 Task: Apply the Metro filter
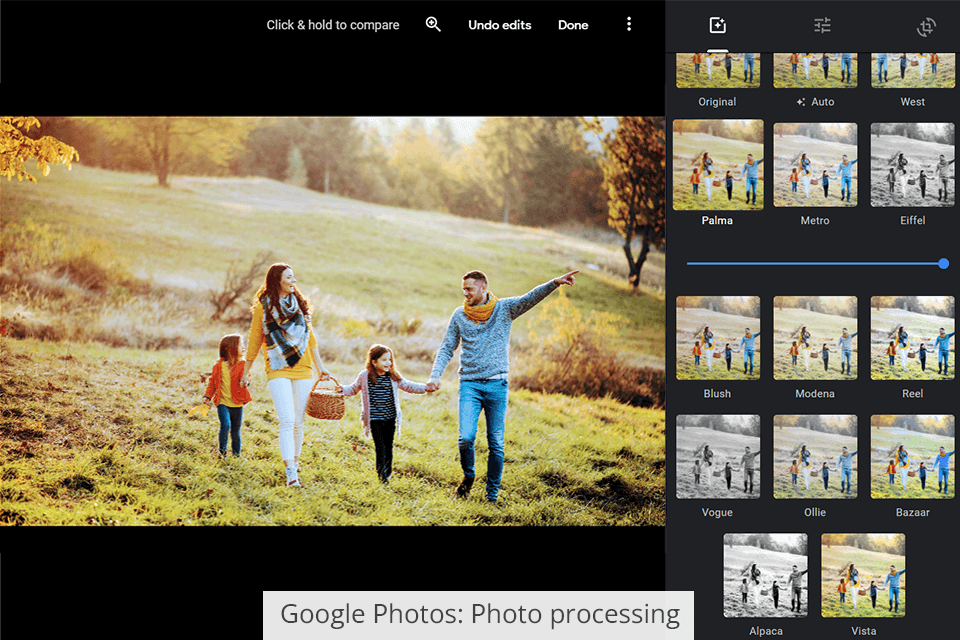coord(815,165)
